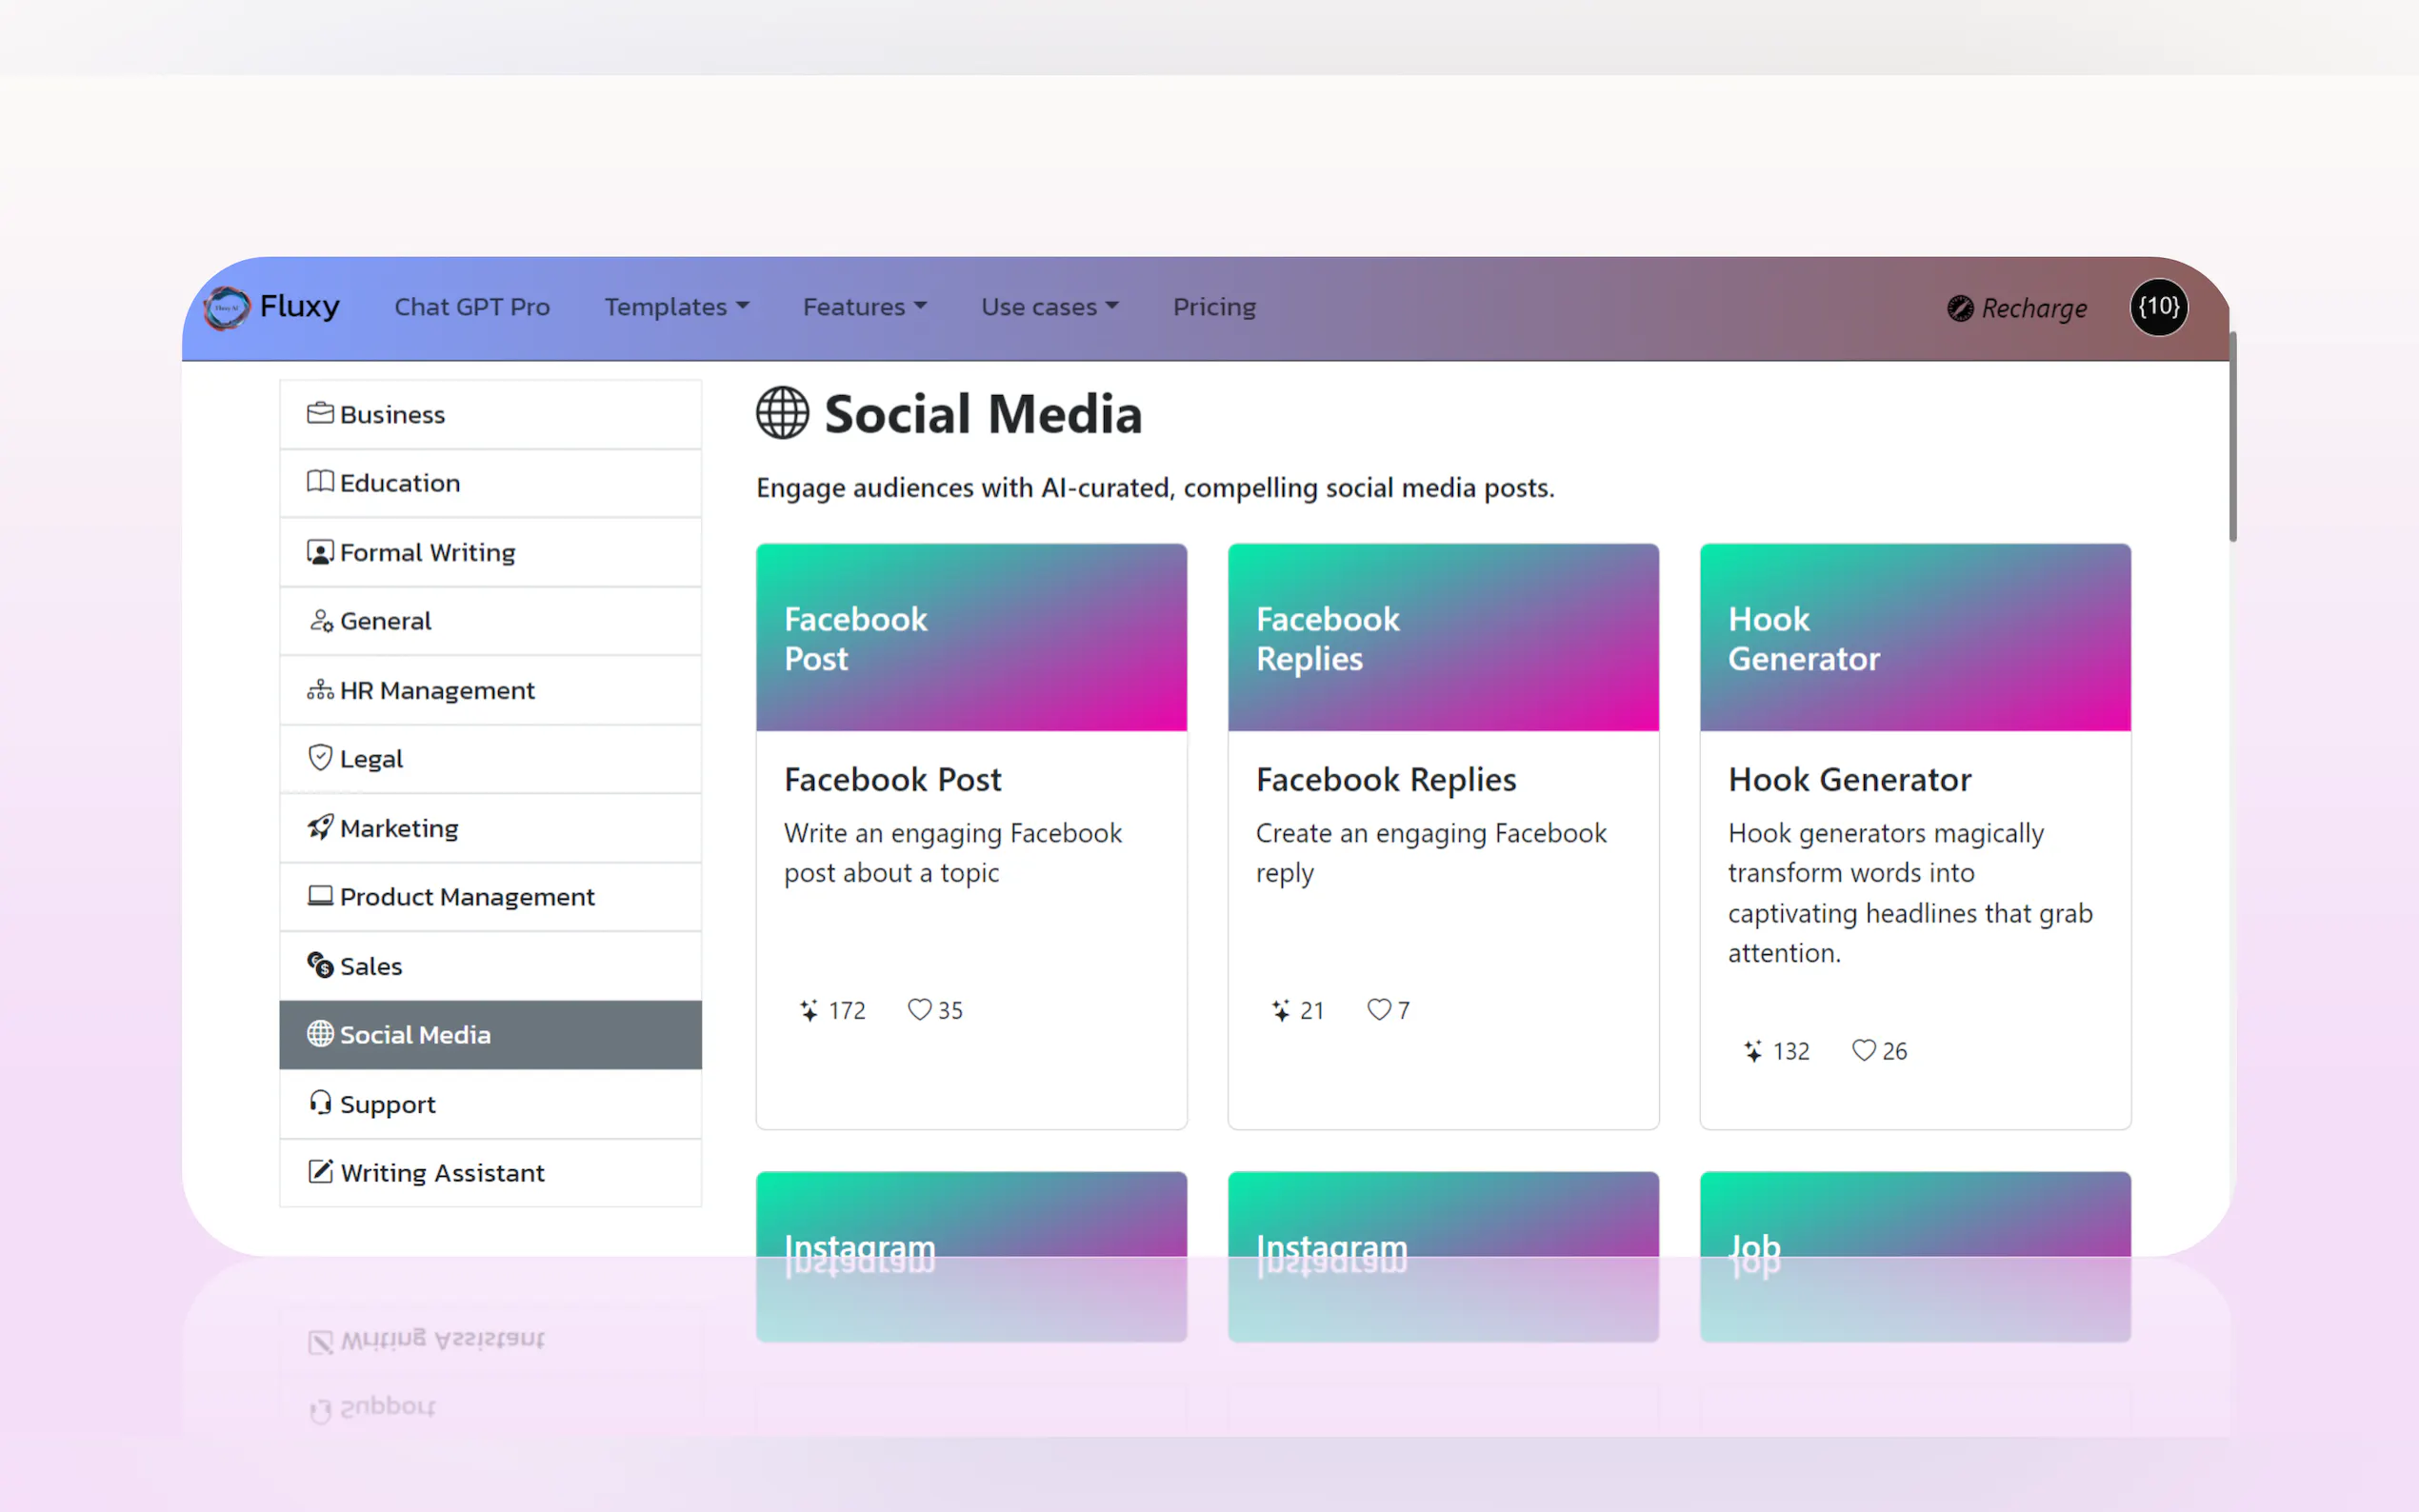The height and width of the screenshot is (1512, 2419).
Task: Click the Marketing rocket icon in sidebar
Action: [320, 828]
